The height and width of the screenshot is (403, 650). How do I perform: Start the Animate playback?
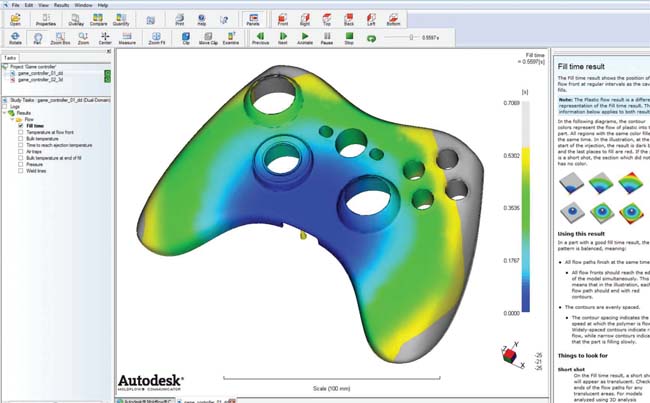305,38
